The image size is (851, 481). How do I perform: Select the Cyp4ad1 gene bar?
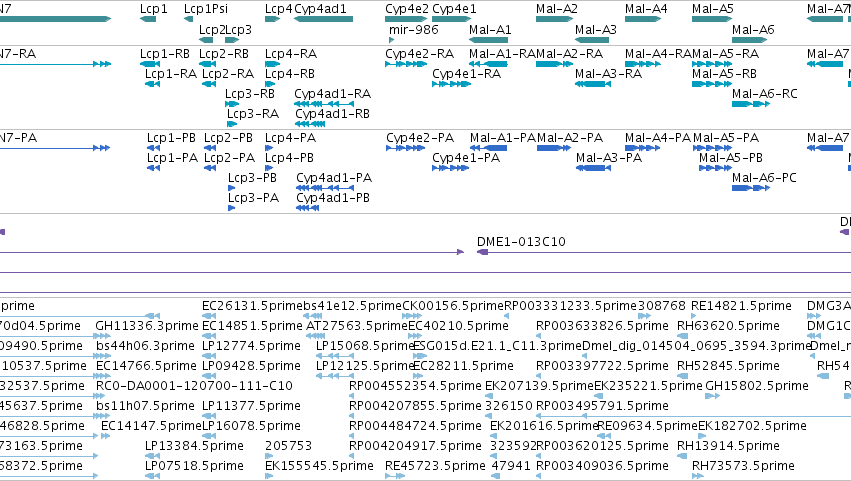[x=323, y=19]
